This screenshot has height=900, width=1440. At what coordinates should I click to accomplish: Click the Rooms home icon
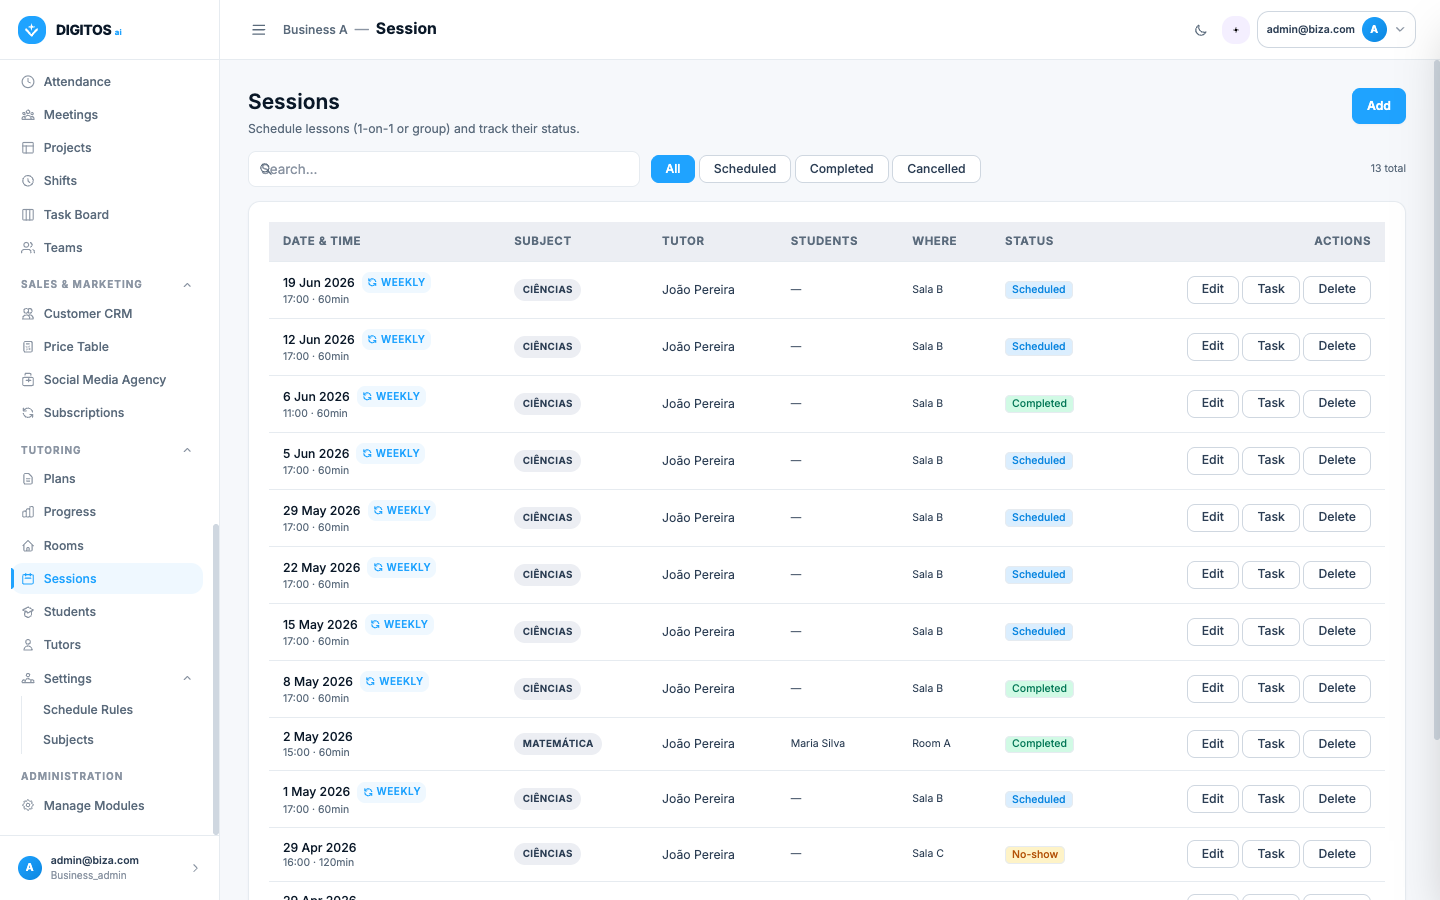tap(28, 546)
